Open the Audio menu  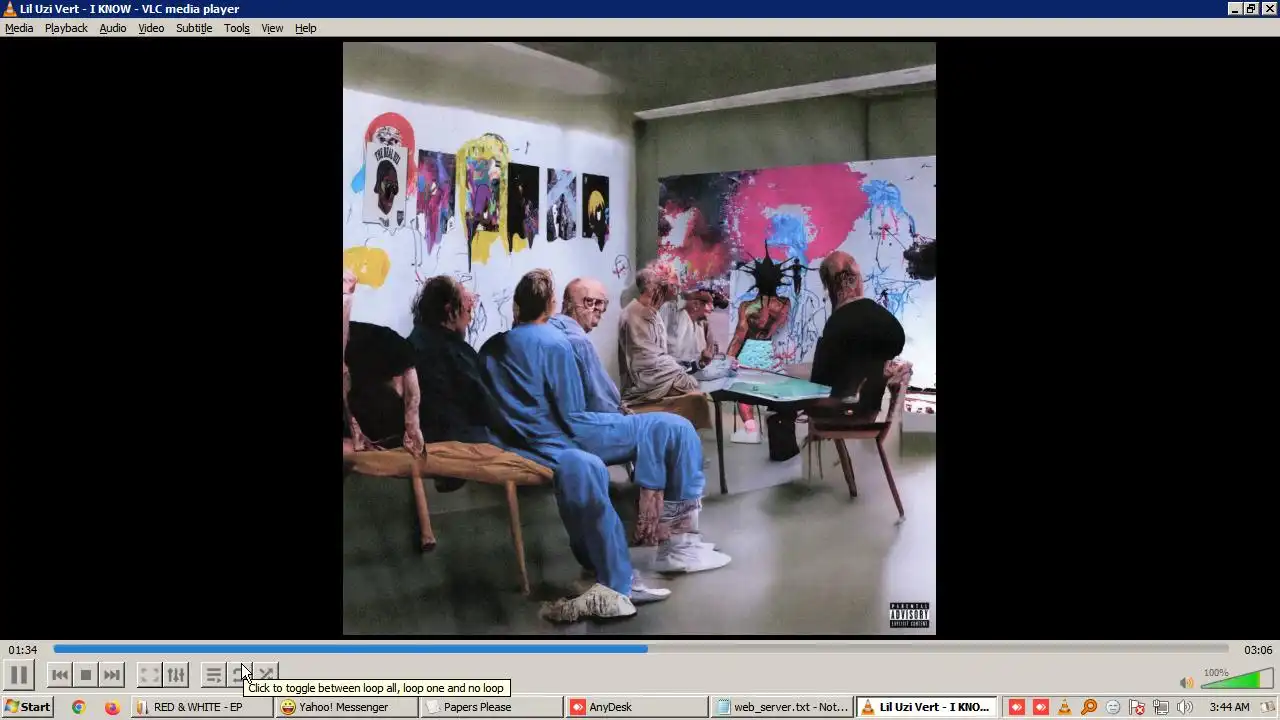tap(112, 28)
